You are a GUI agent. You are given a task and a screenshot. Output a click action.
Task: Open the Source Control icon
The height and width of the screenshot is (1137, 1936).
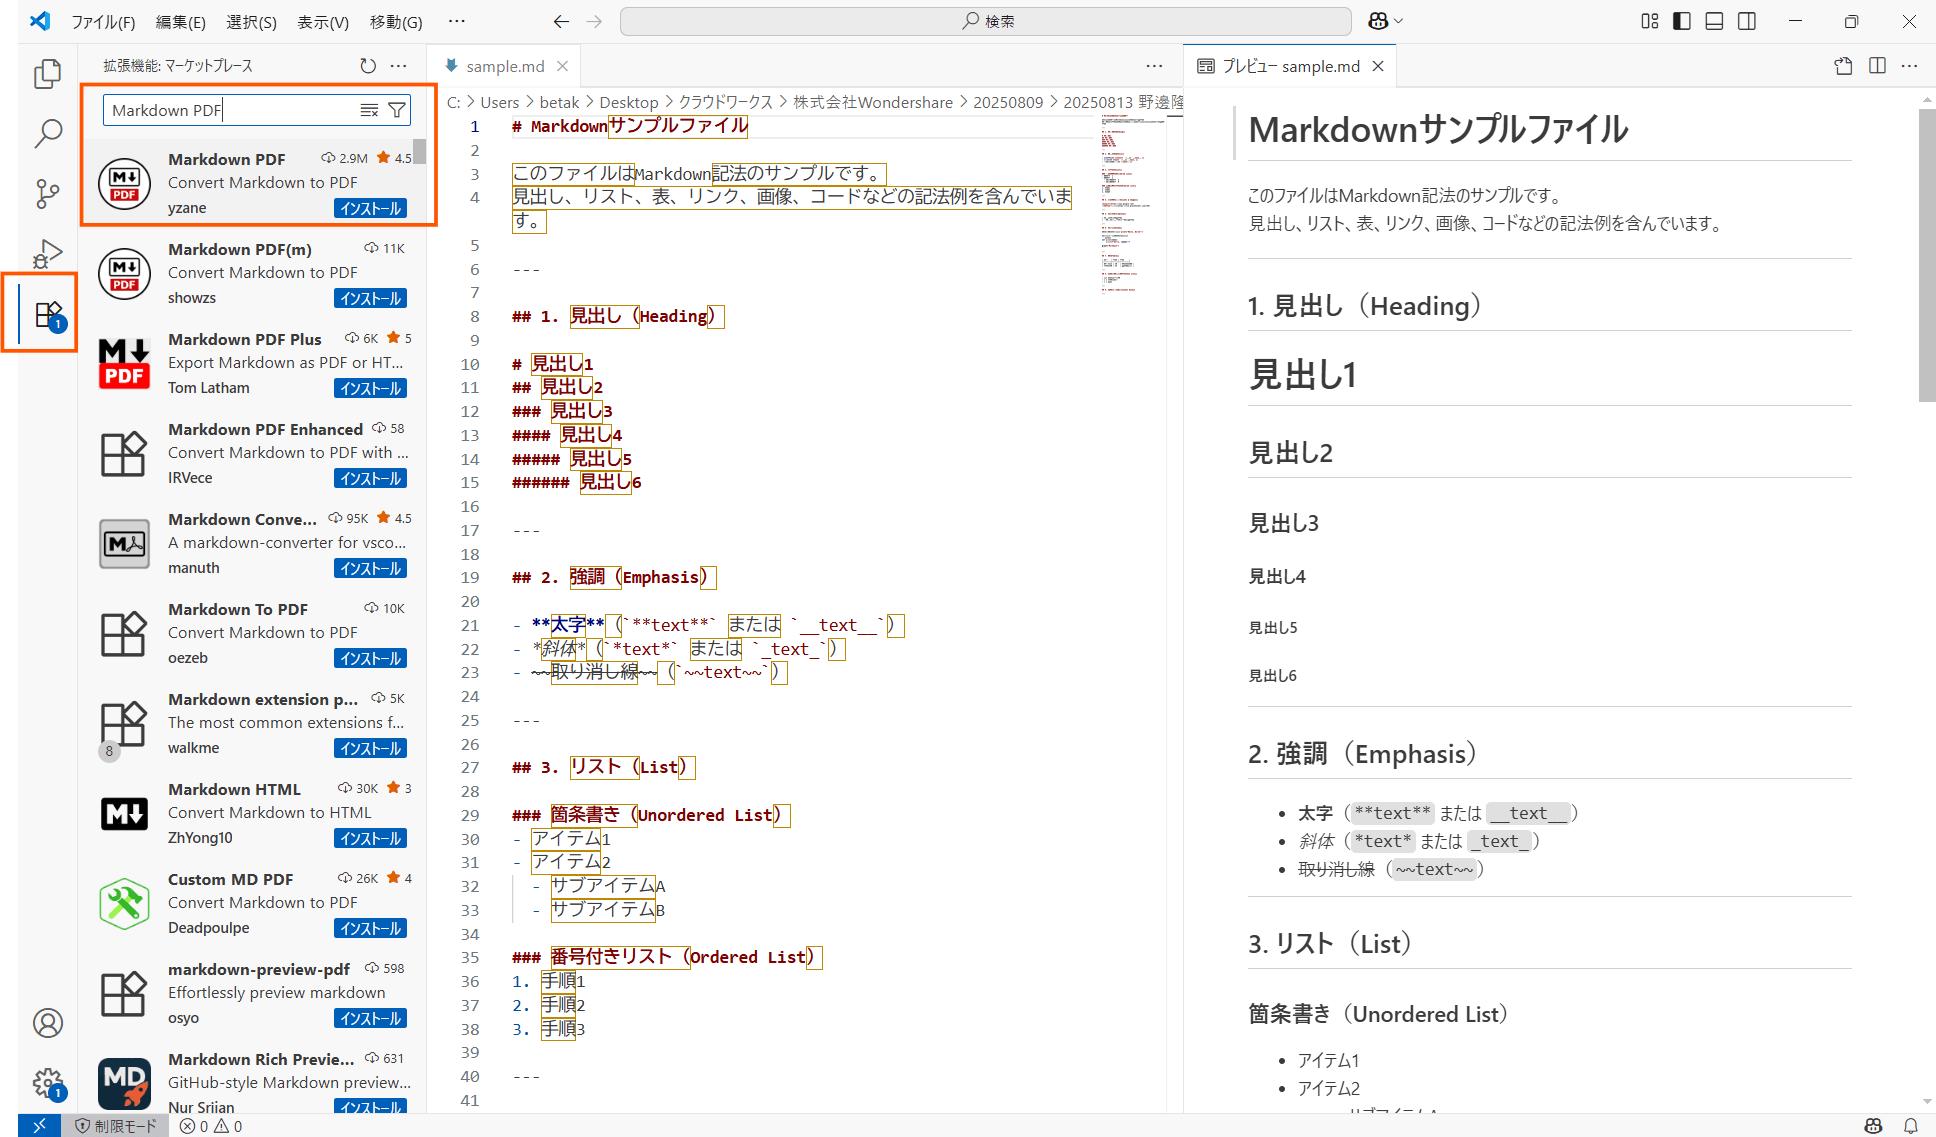pos(47,194)
